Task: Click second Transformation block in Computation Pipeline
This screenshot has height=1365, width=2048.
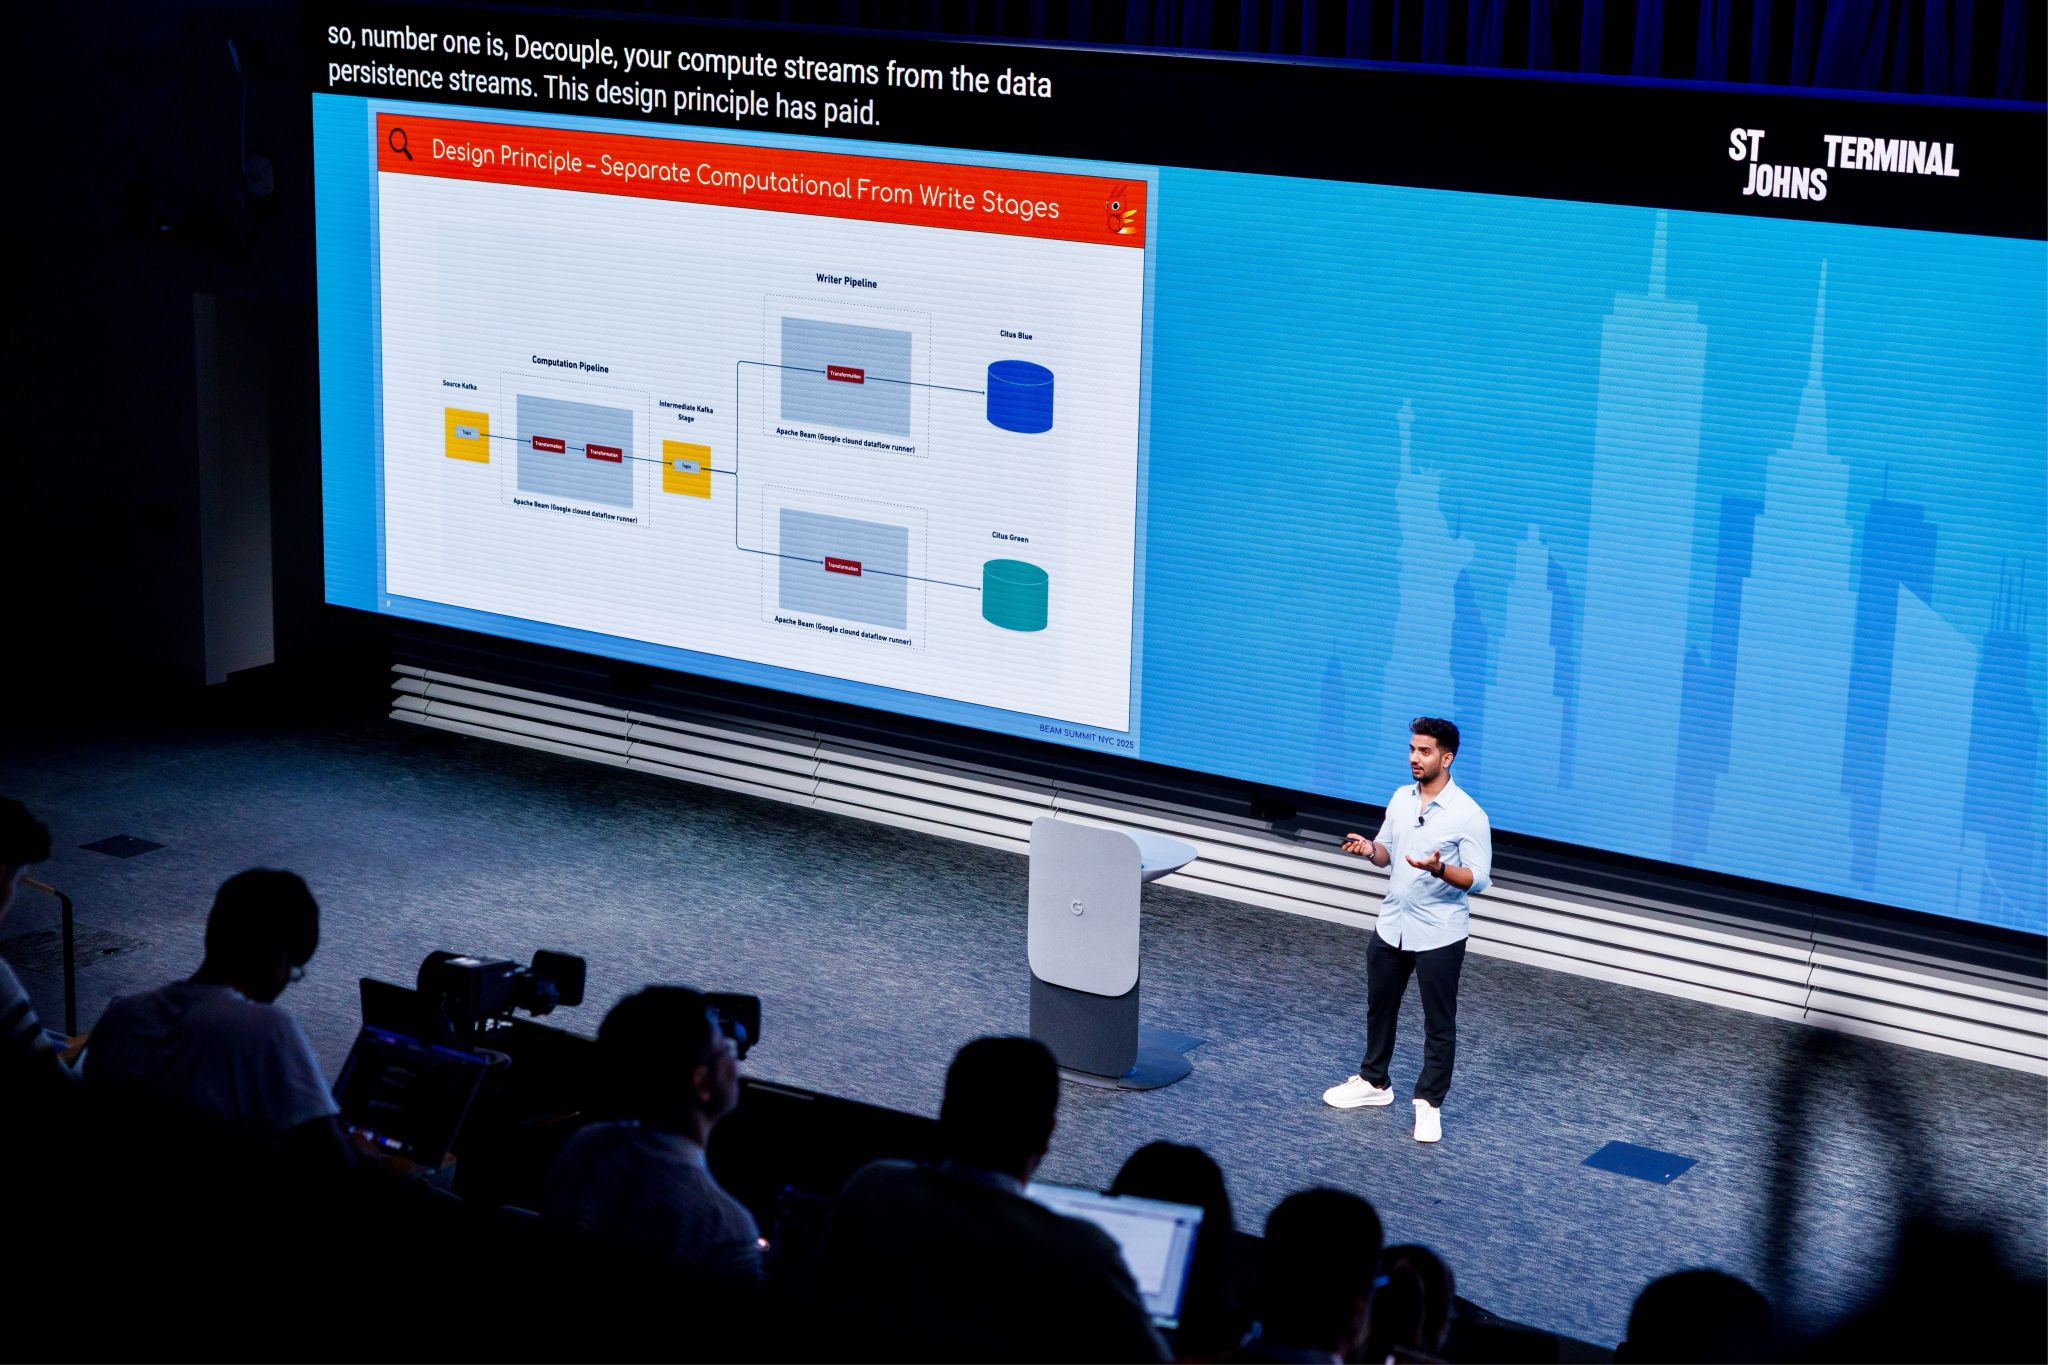Action: point(604,453)
